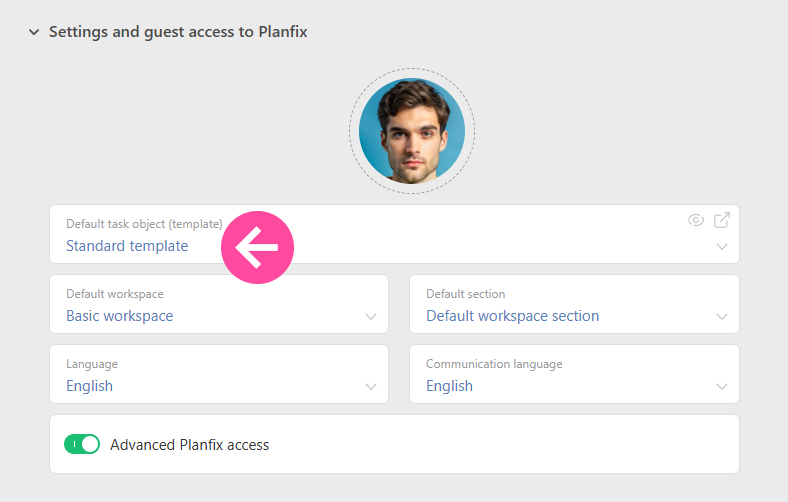Screen dimensions: 788x502
Task: Open the Language dropdown chevron
Action: click(371, 387)
